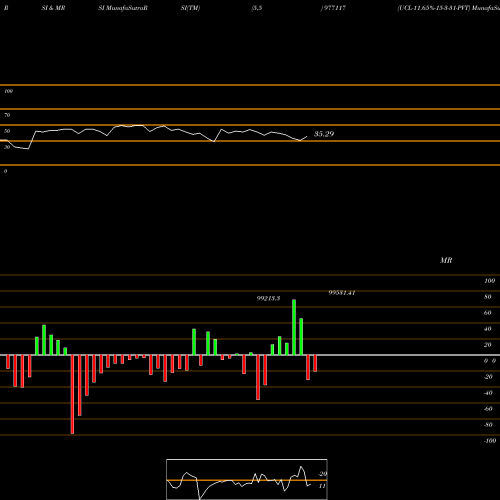Click the MR panel title label
Image resolution: width=500 pixels, height=500 pixels.
pyautogui.click(x=446, y=260)
